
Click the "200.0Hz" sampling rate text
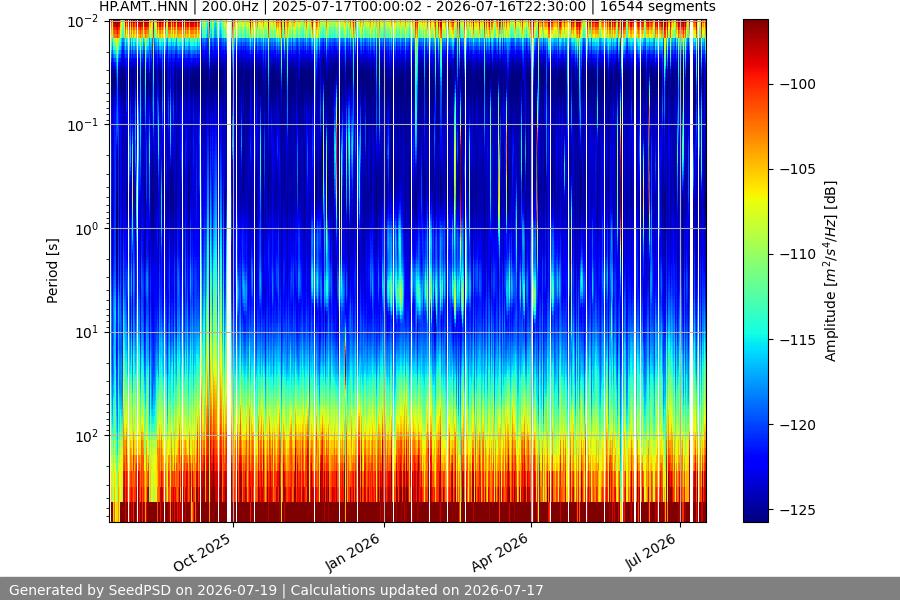tap(230, 6)
